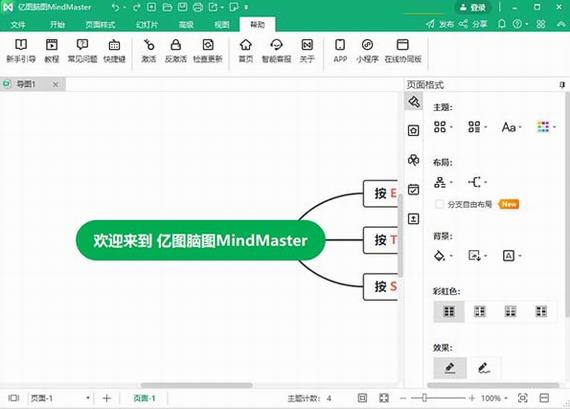Open the 背景 image dropdown

(477, 256)
